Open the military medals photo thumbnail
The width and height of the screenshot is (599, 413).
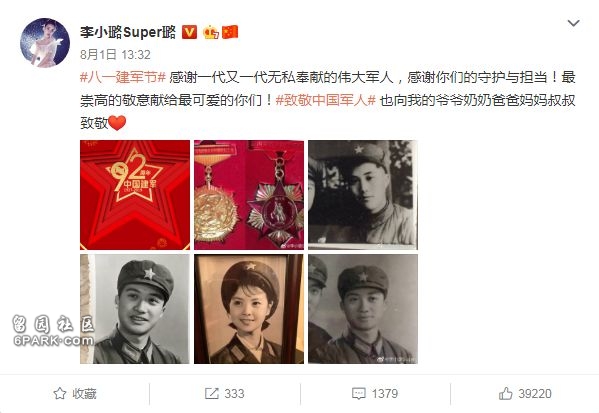pos(249,195)
